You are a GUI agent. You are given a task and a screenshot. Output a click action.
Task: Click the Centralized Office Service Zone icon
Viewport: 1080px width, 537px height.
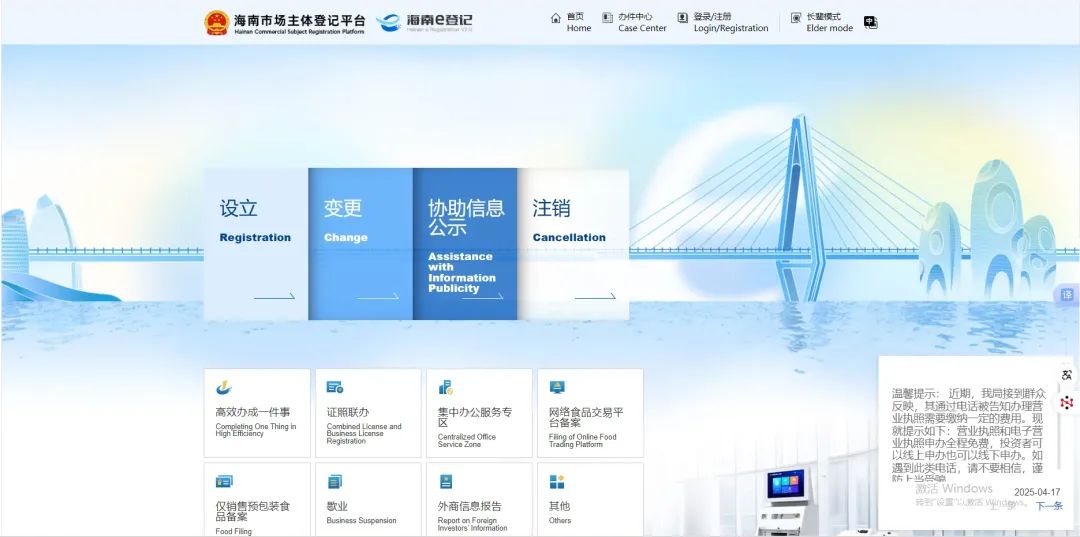coord(446,387)
